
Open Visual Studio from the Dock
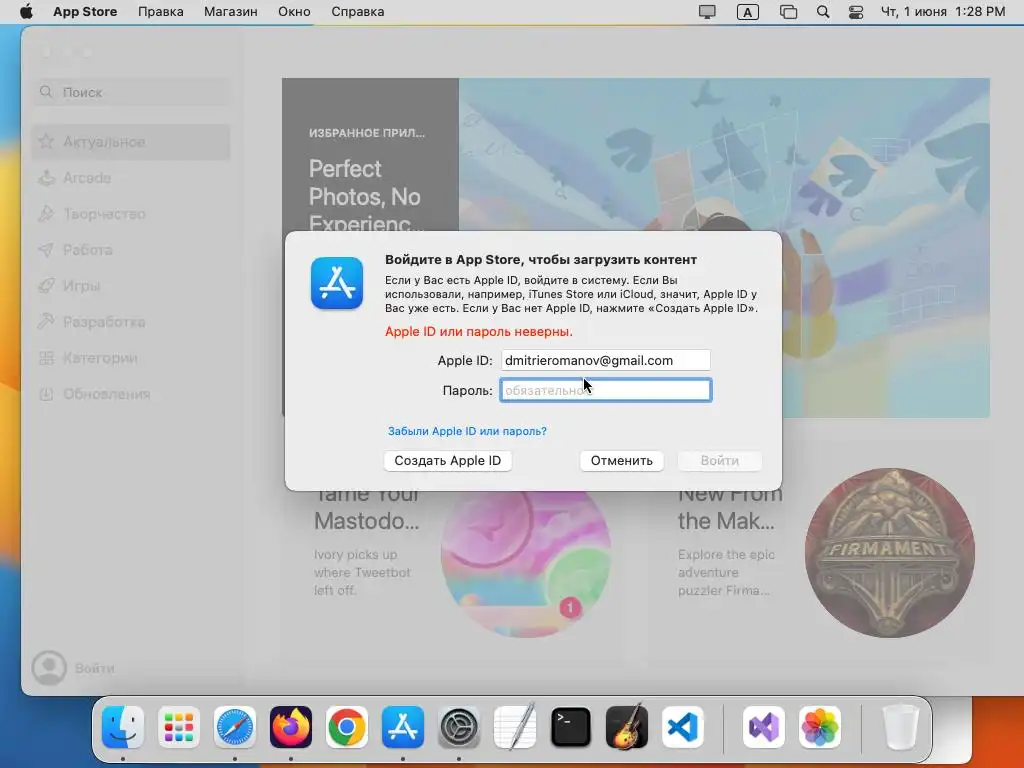click(x=764, y=727)
